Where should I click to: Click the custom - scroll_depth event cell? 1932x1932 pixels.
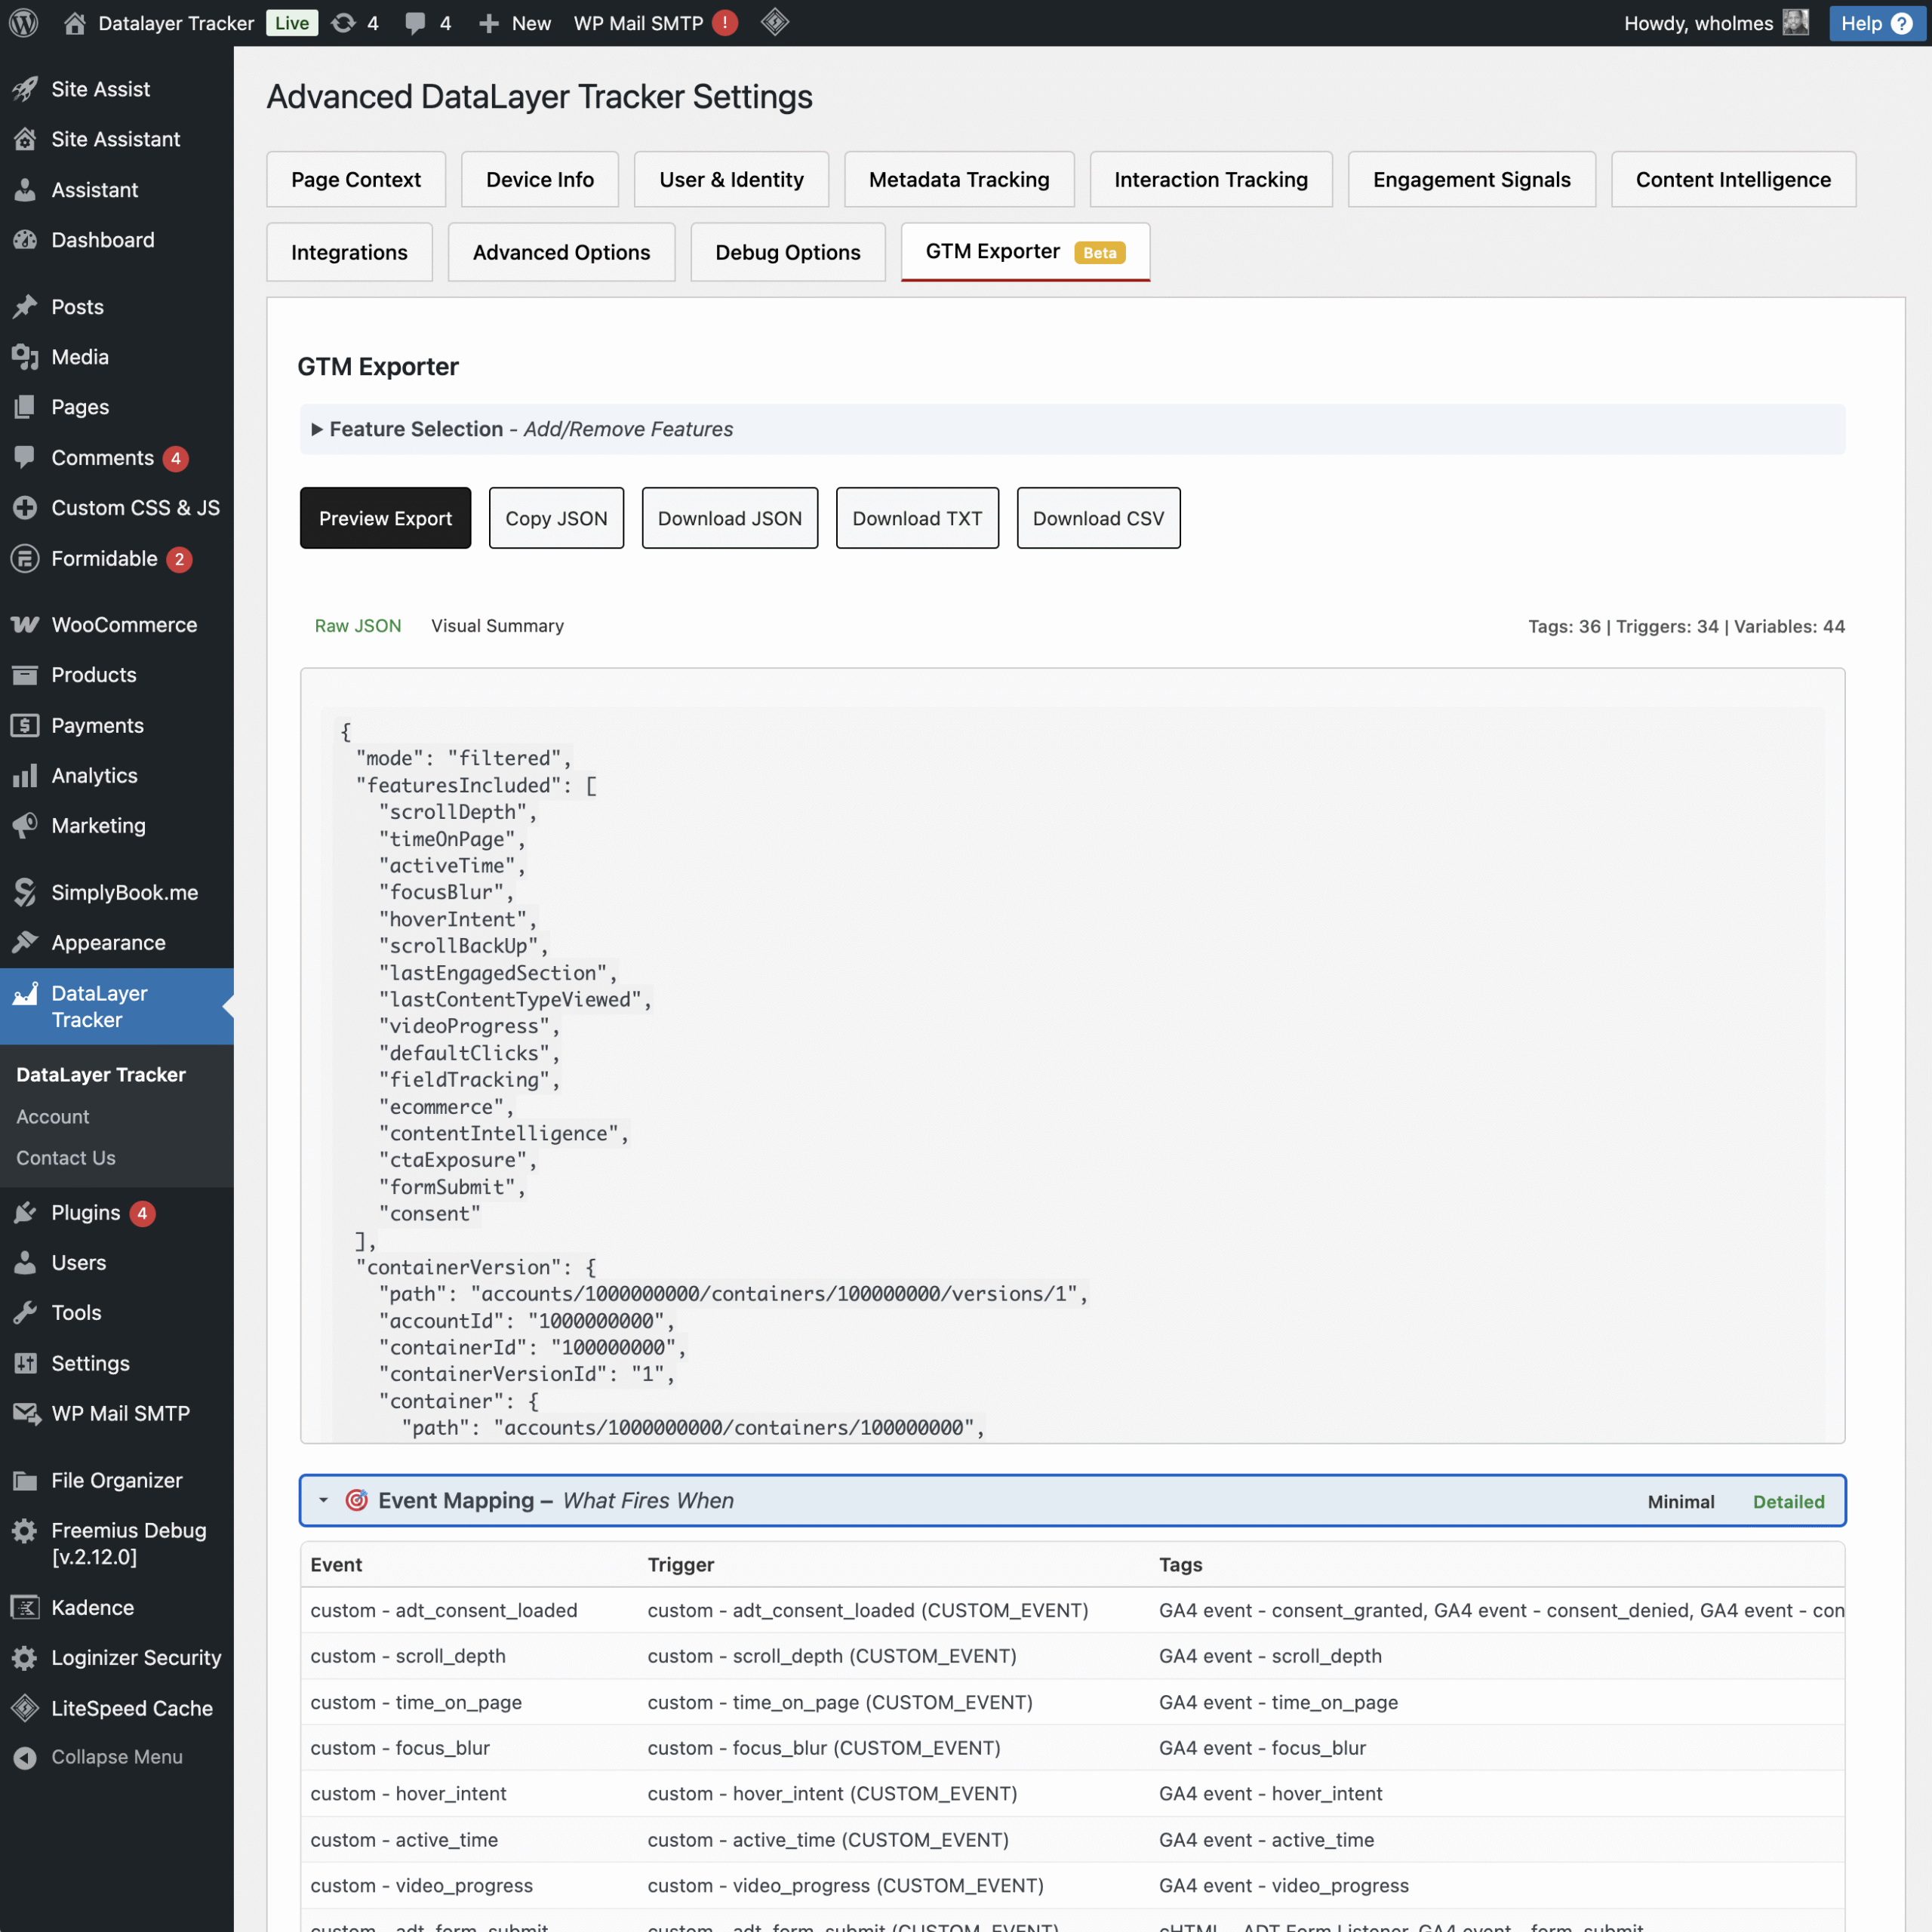[408, 1656]
